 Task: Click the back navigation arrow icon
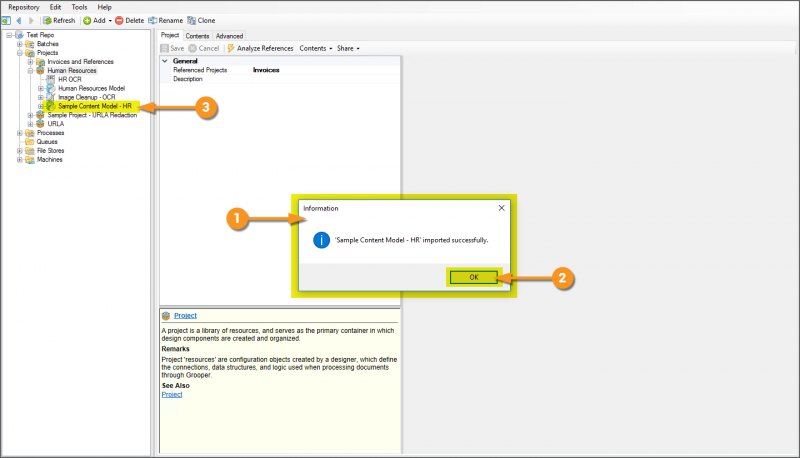pos(19,20)
